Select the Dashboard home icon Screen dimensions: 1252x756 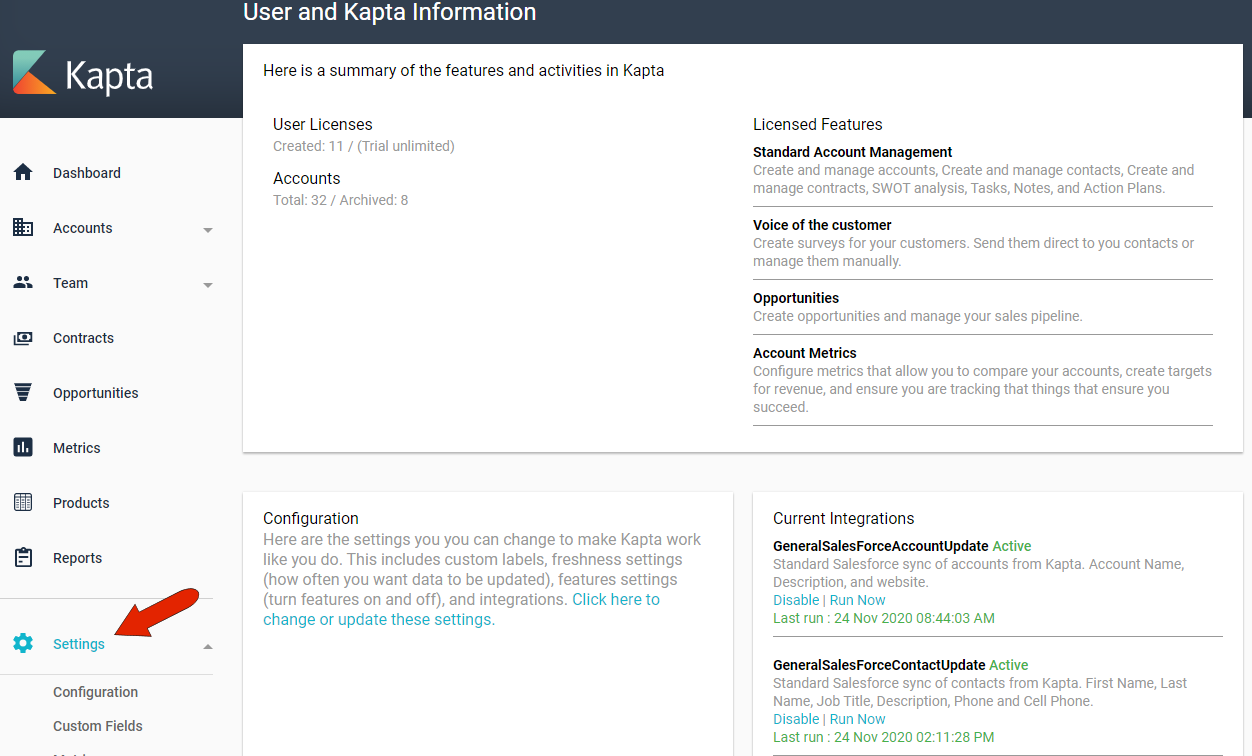coord(23,172)
